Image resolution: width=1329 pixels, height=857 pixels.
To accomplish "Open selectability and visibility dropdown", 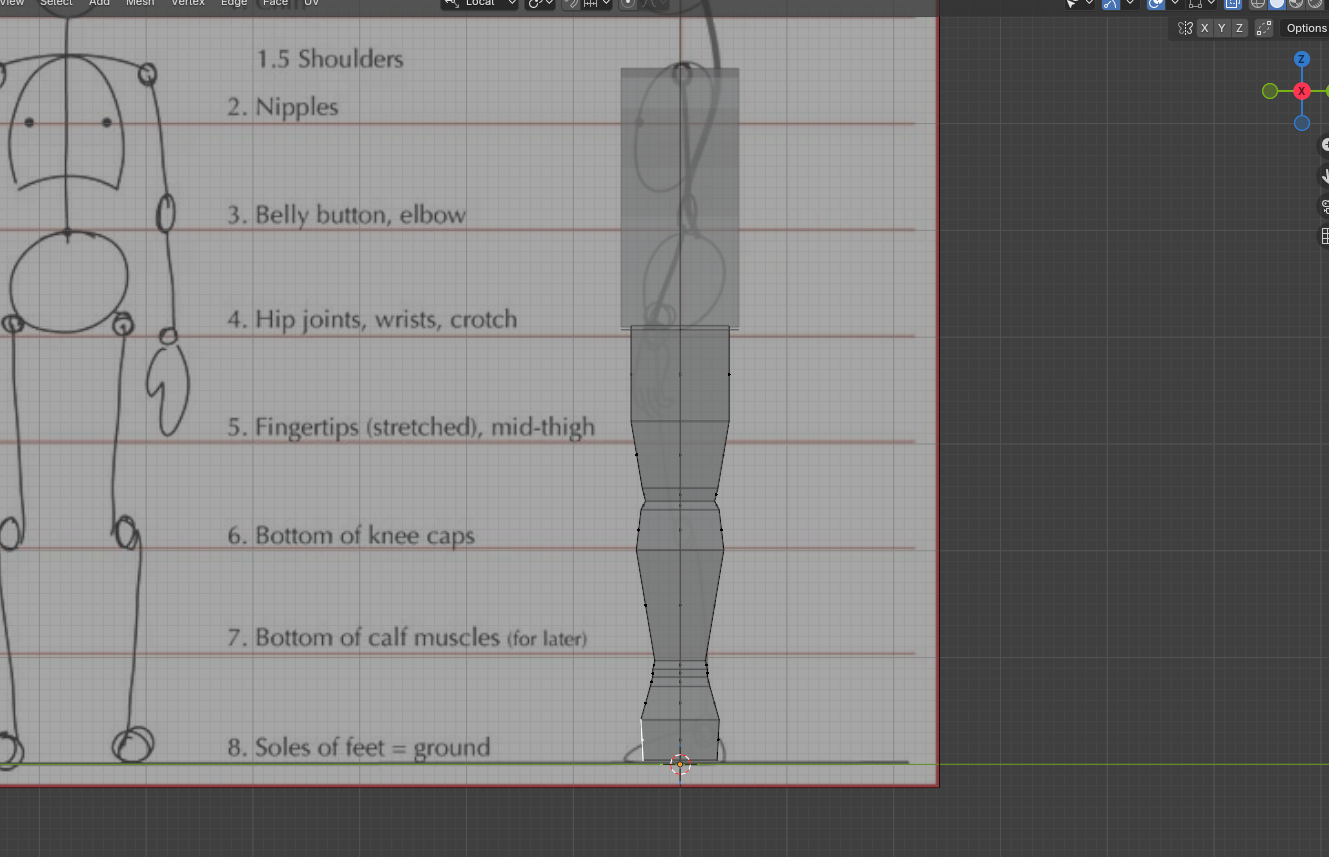I will click(x=1080, y=3).
